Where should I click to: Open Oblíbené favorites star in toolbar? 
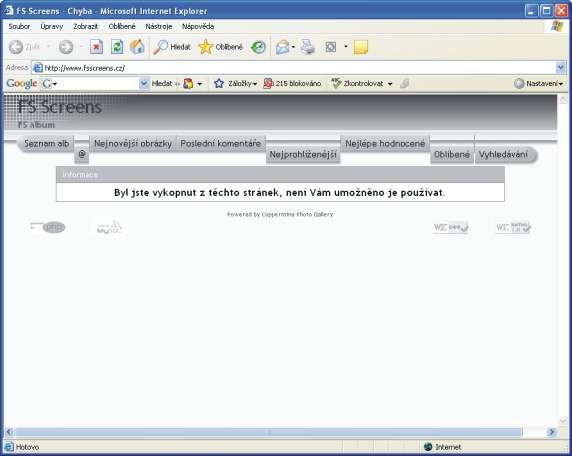click(220, 47)
